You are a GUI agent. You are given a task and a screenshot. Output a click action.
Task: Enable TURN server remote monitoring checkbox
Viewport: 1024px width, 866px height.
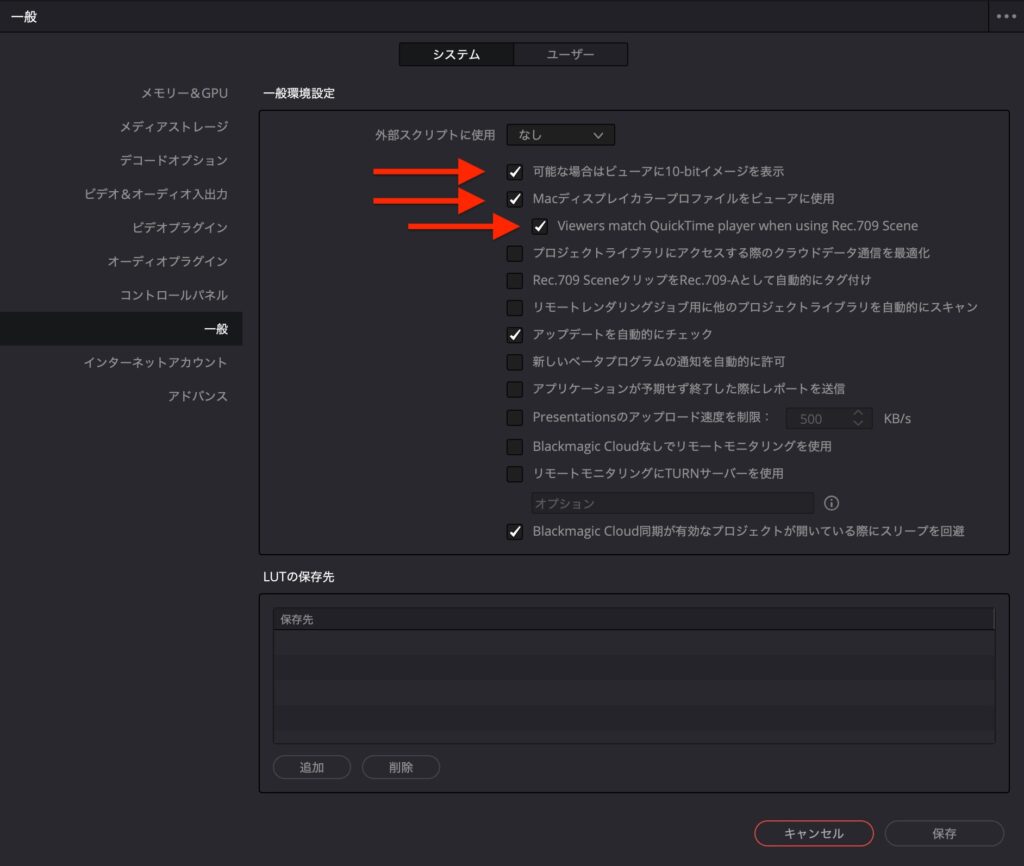[515, 473]
